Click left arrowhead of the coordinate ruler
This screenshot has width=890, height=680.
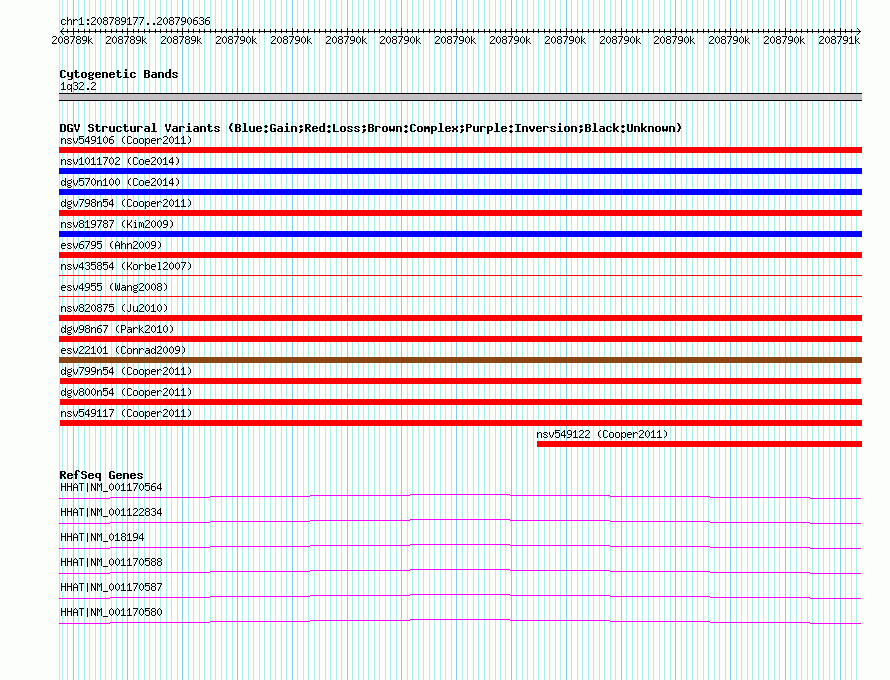(x=62, y=31)
